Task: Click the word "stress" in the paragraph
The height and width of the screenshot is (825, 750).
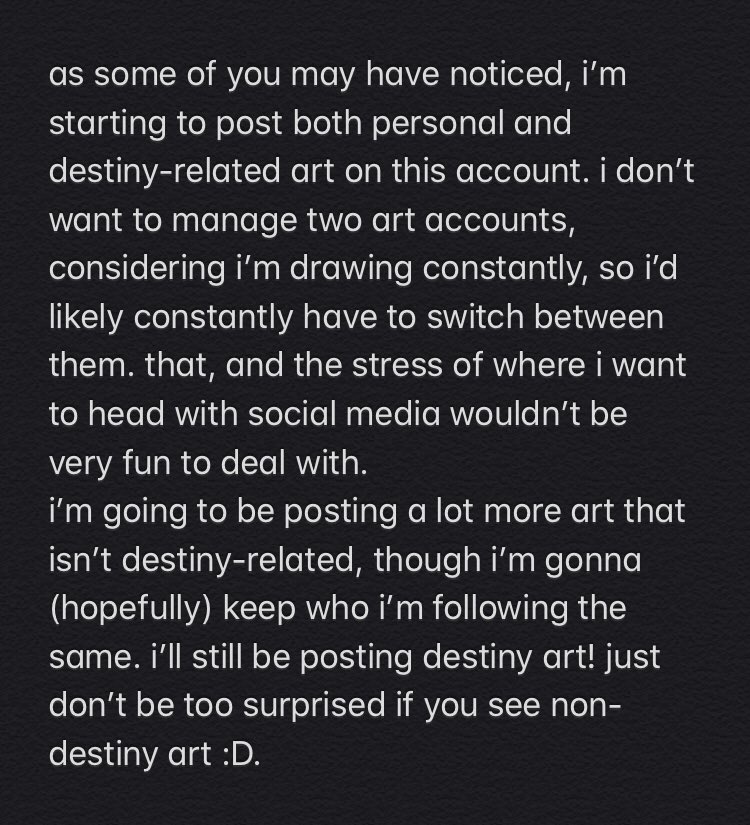Action: click(397, 366)
